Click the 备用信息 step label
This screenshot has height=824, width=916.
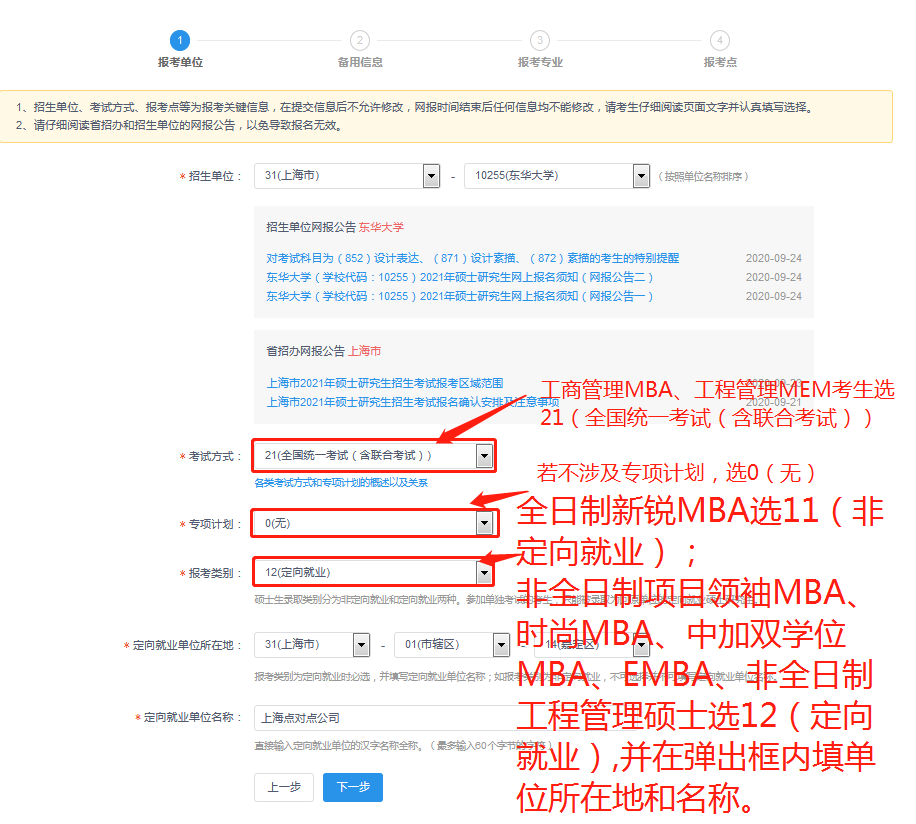click(360, 62)
